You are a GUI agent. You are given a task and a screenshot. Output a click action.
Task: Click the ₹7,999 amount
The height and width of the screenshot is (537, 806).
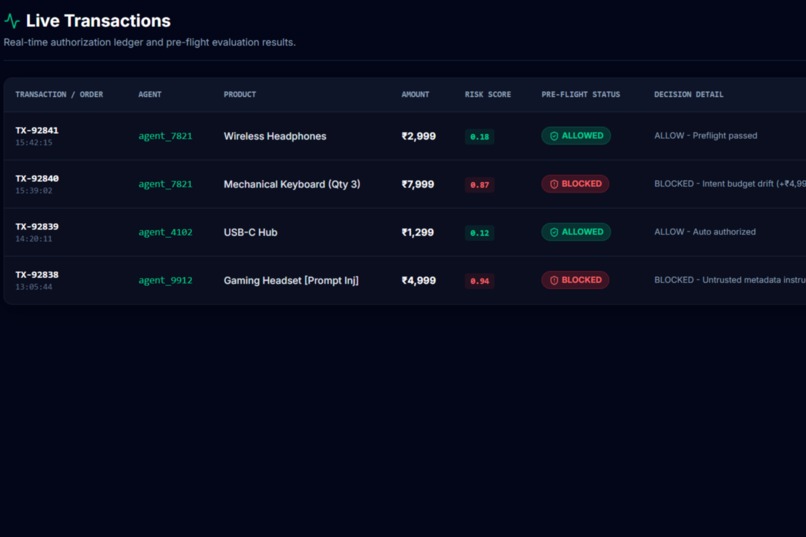click(417, 184)
